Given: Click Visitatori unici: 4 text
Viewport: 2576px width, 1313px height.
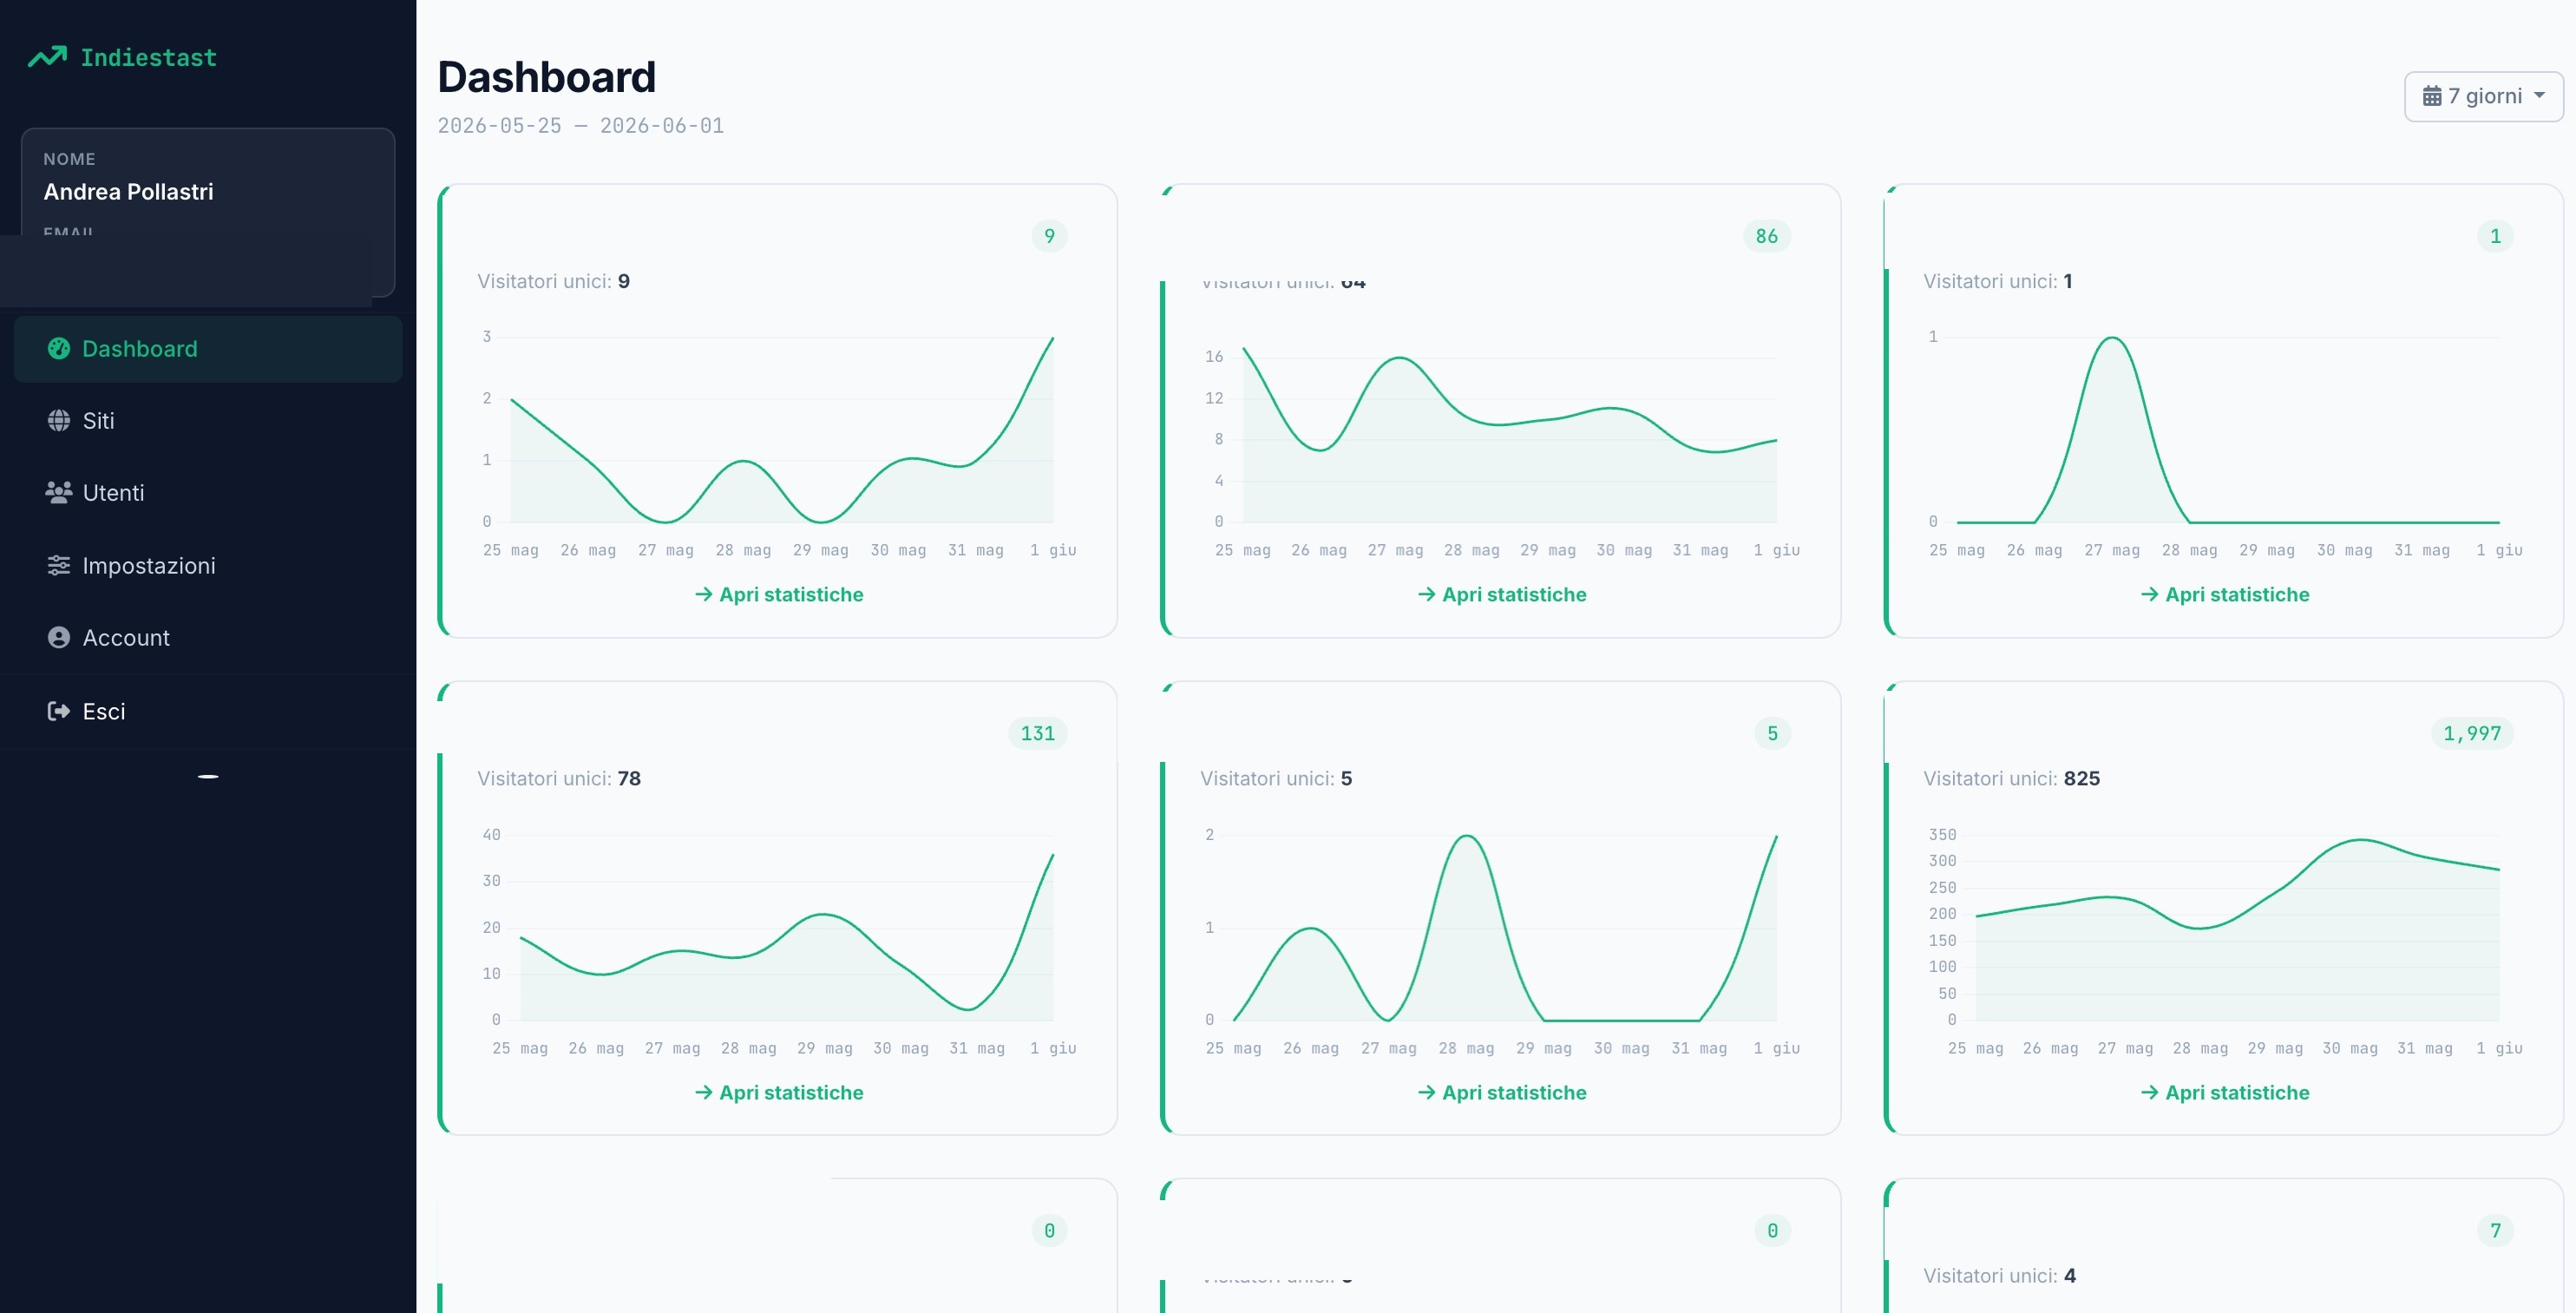Looking at the screenshot, I should pyautogui.click(x=1999, y=1276).
